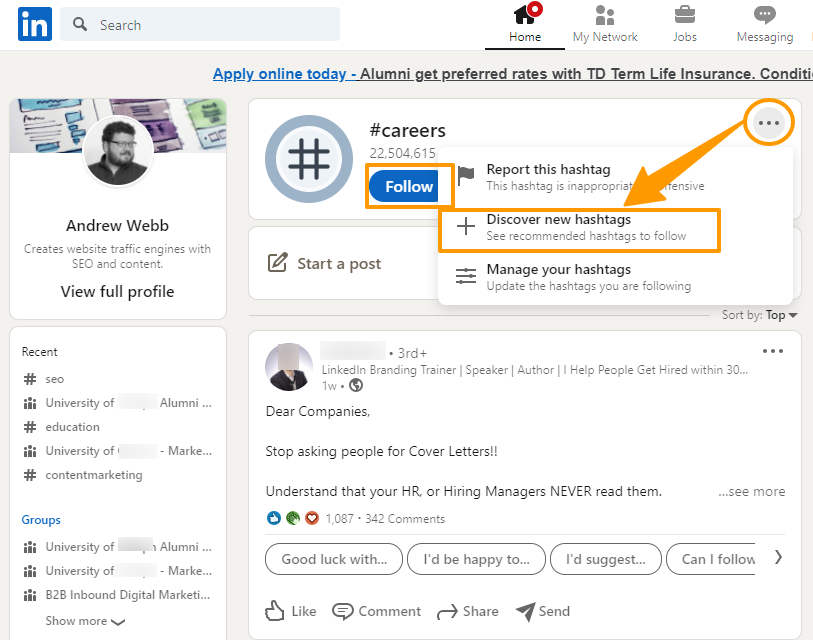This screenshot has width=813, height=640.
Task: Click the Comment icon under the post
Action: point(343,611)
